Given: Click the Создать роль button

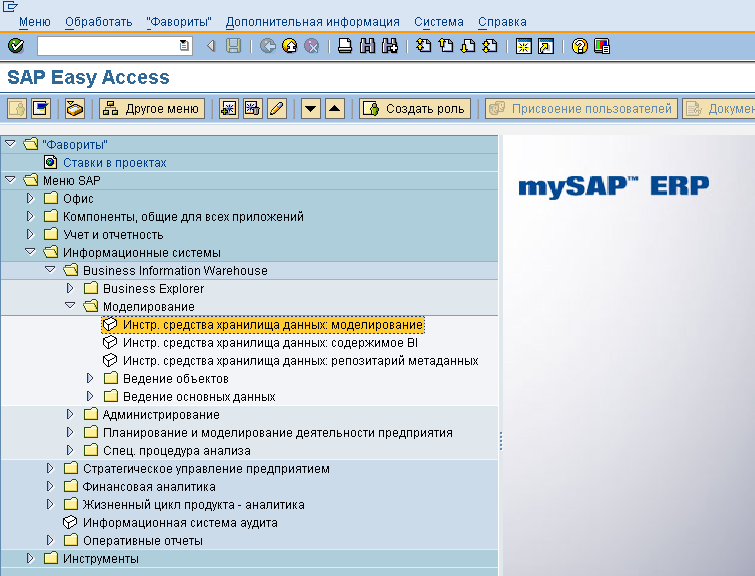Looking at the screenshot, I should (x=415, y=108).
